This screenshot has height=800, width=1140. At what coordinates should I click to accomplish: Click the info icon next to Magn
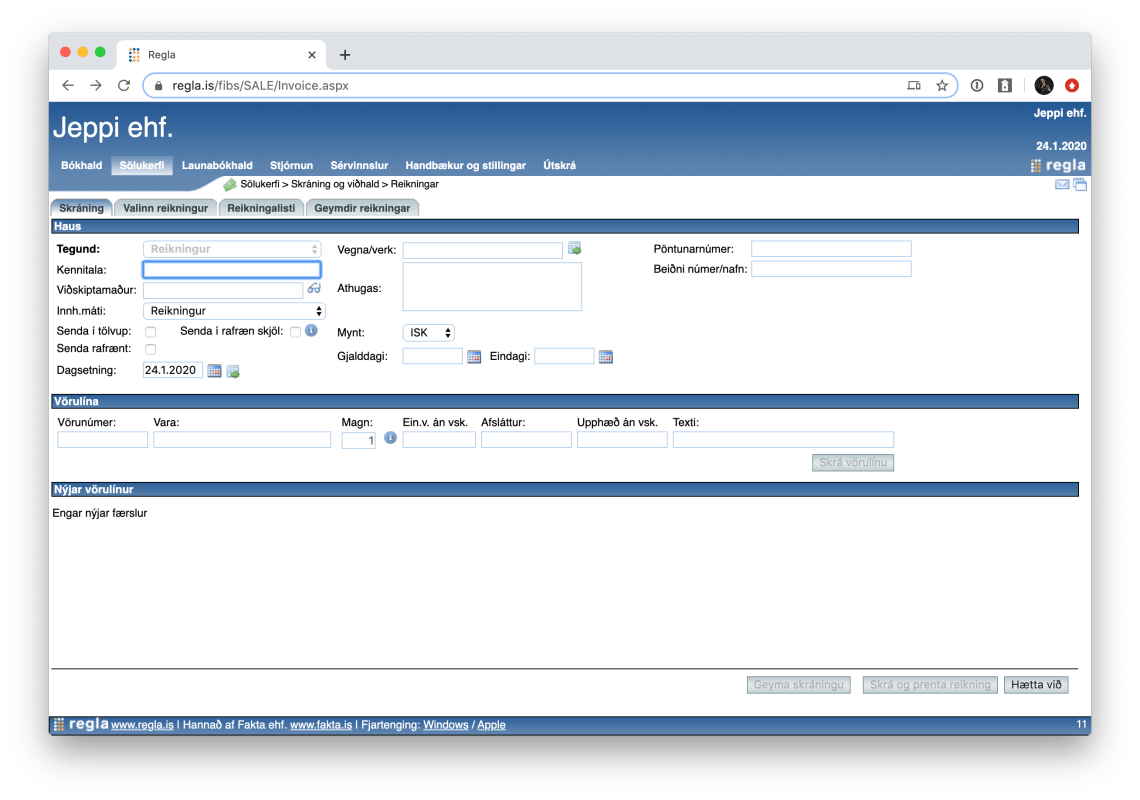[390, 438]
